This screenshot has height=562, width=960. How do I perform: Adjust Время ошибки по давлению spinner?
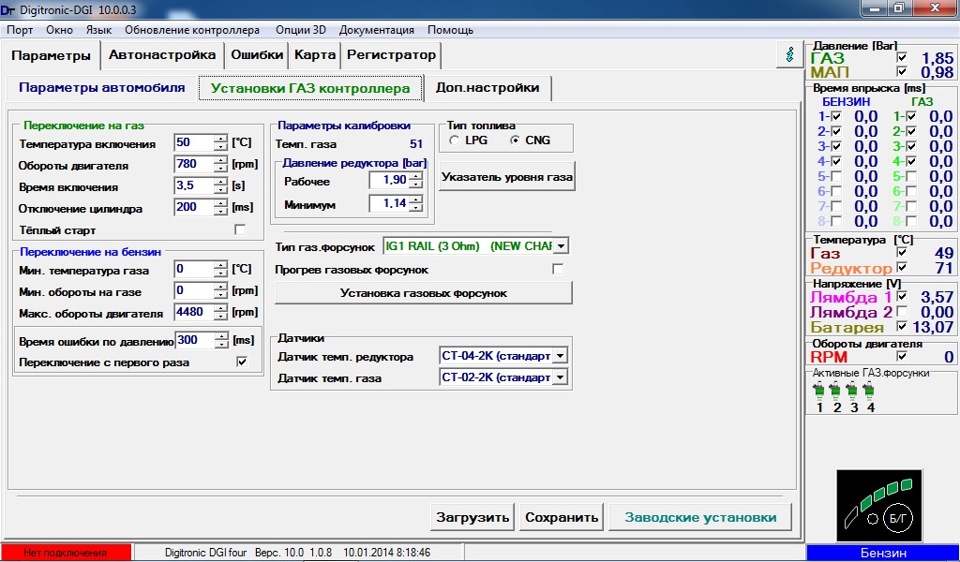click(x=222, y=340)
